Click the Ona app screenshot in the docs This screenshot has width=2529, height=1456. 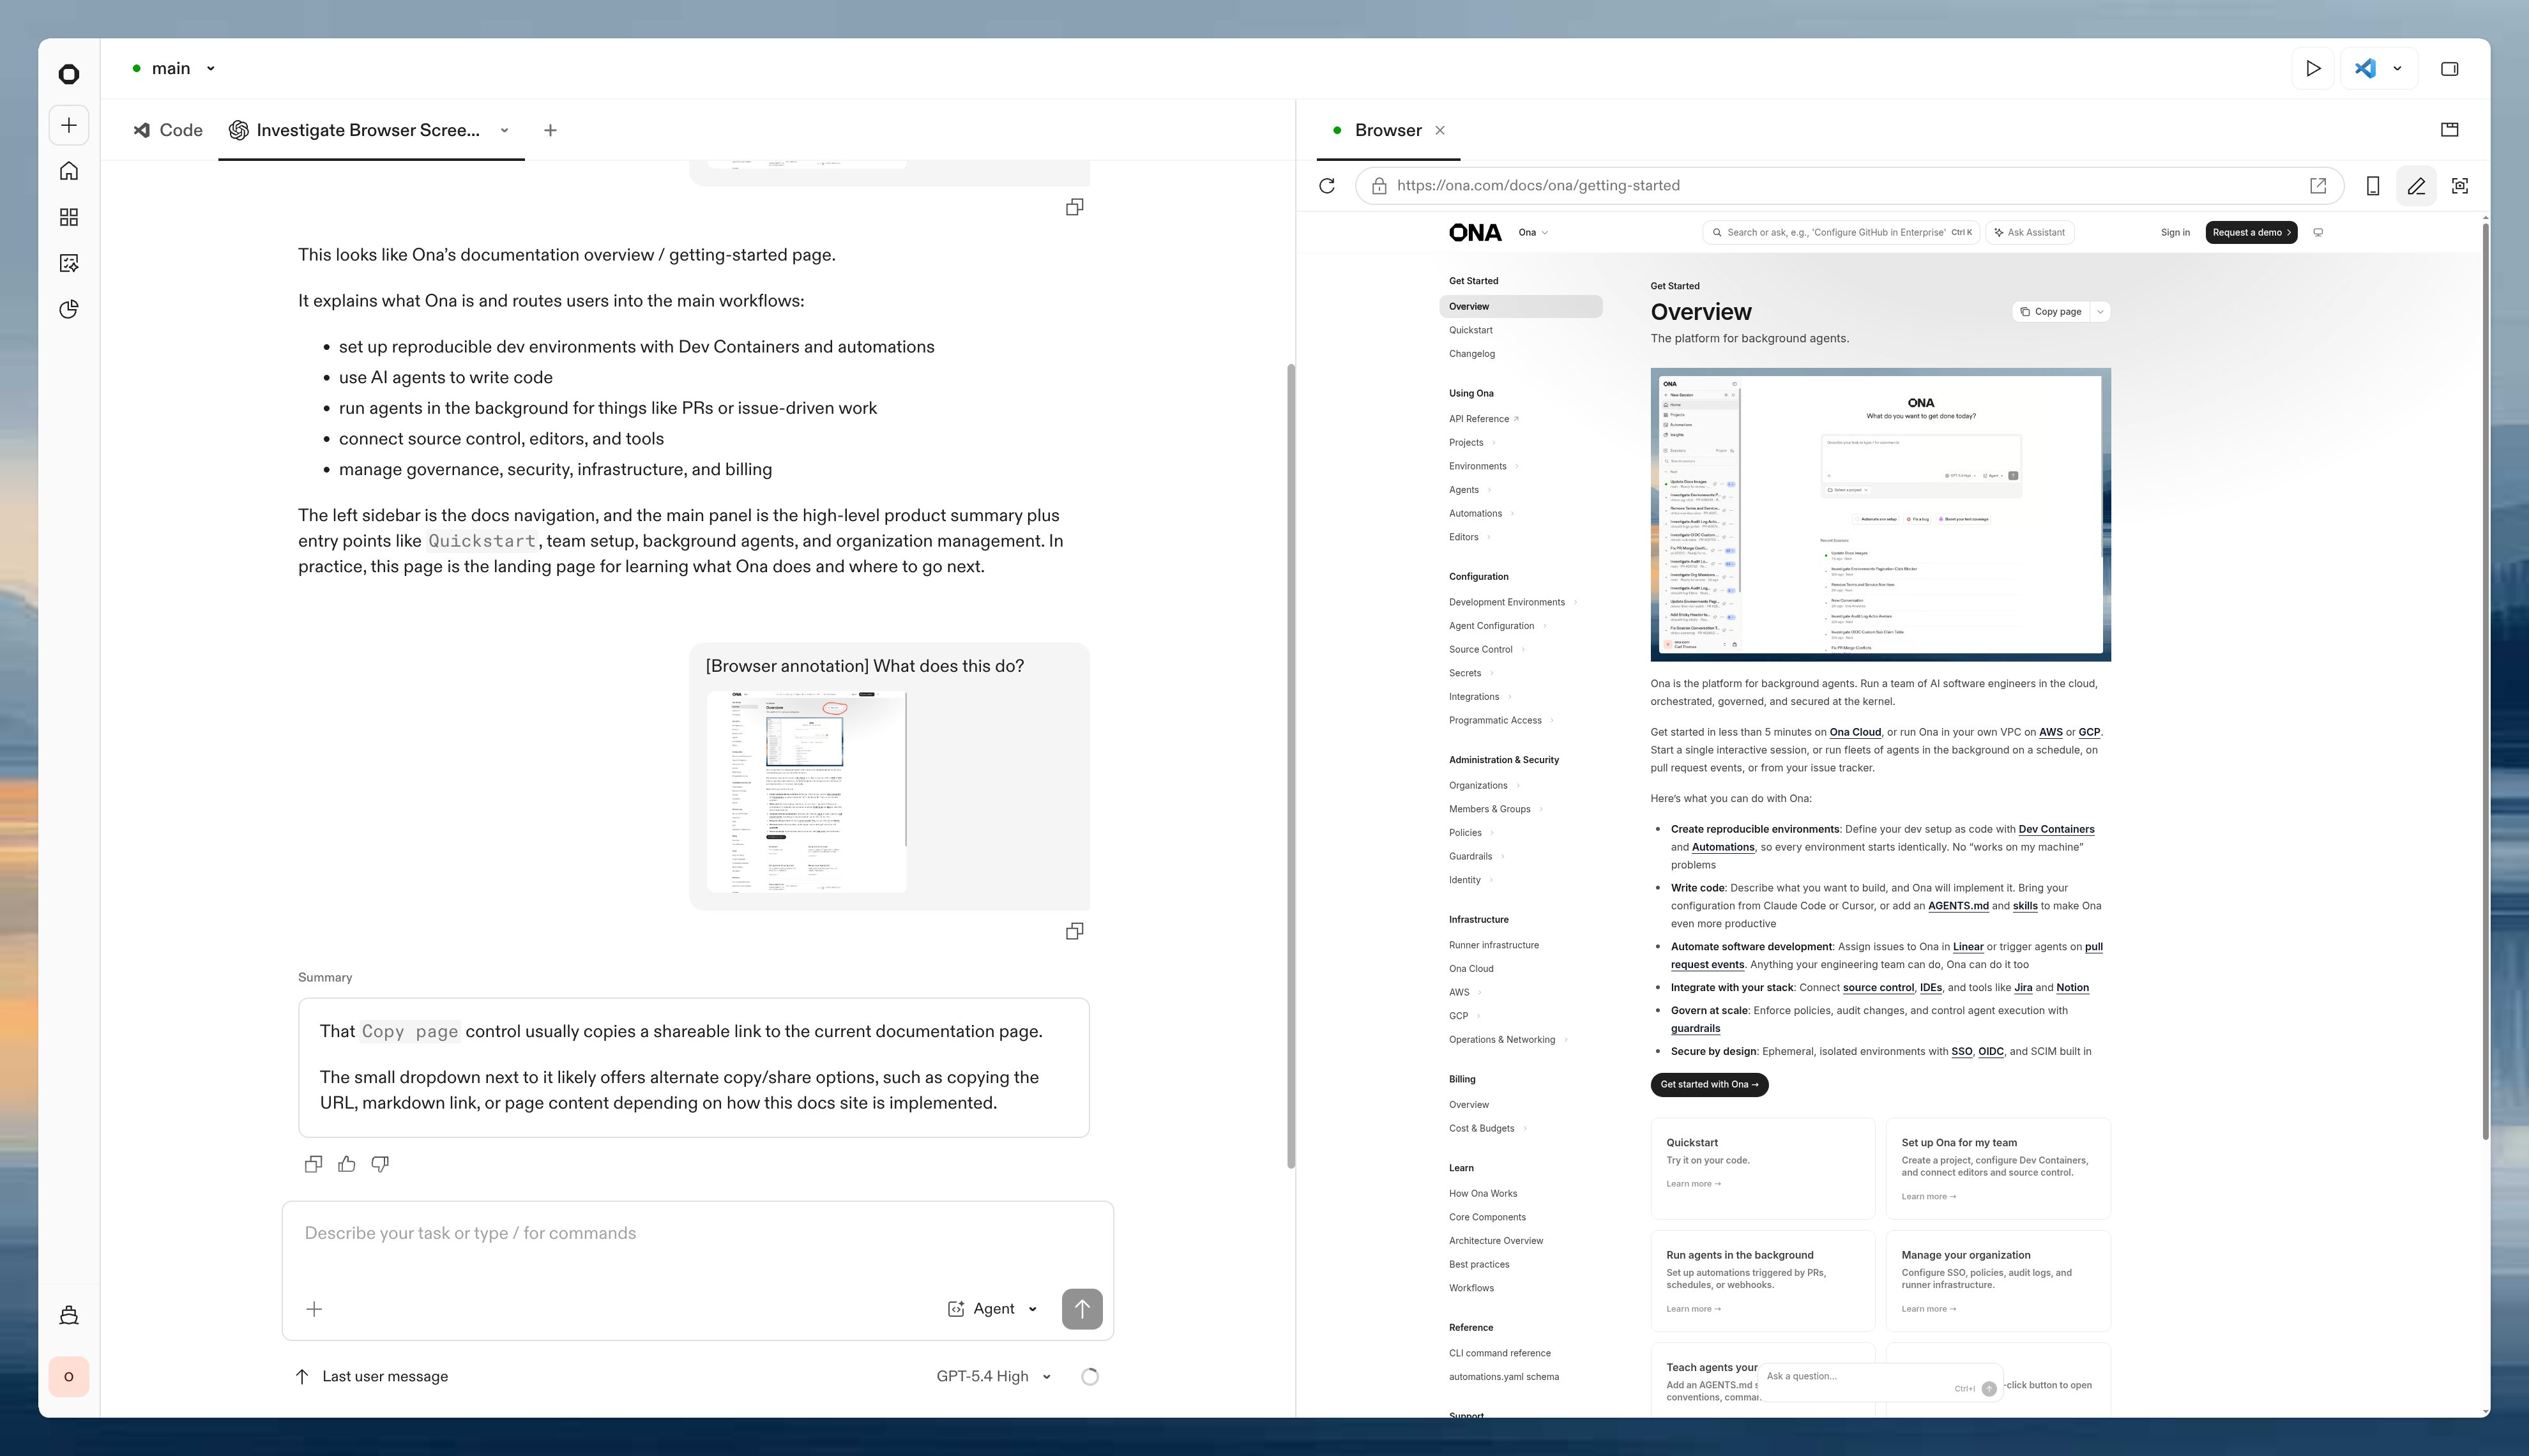tap(1880, 514)
